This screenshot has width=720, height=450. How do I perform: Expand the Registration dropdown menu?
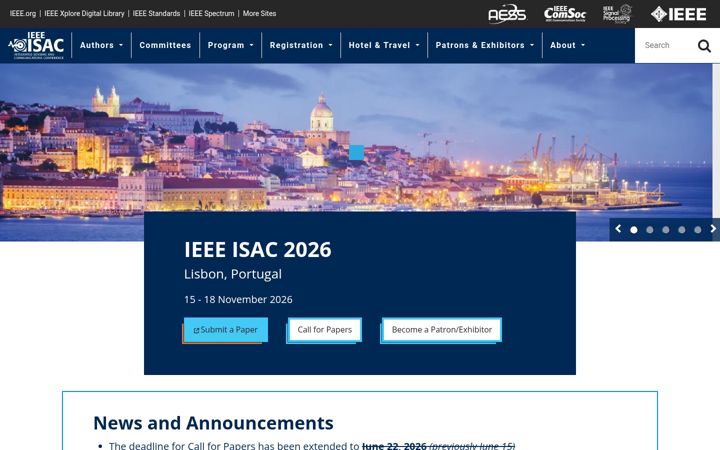point(301,45)
